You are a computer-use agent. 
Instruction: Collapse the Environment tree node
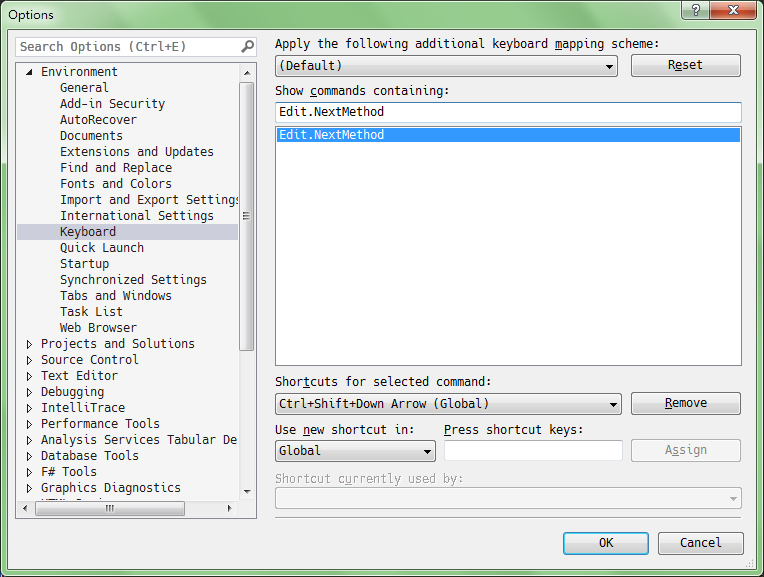[29, 72]
